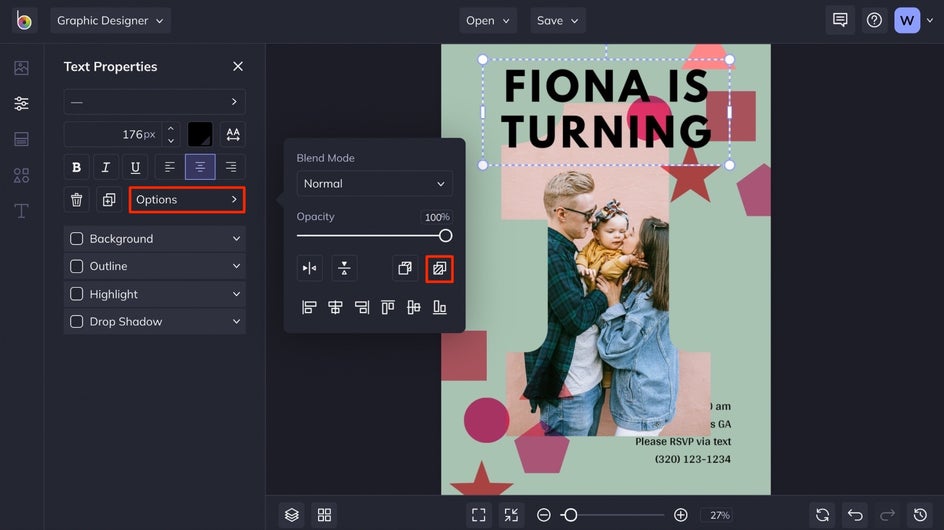Viewport: 944px width, 530px height.
Task: Expand the Highlight section chevron
Action: coord(236,294)
